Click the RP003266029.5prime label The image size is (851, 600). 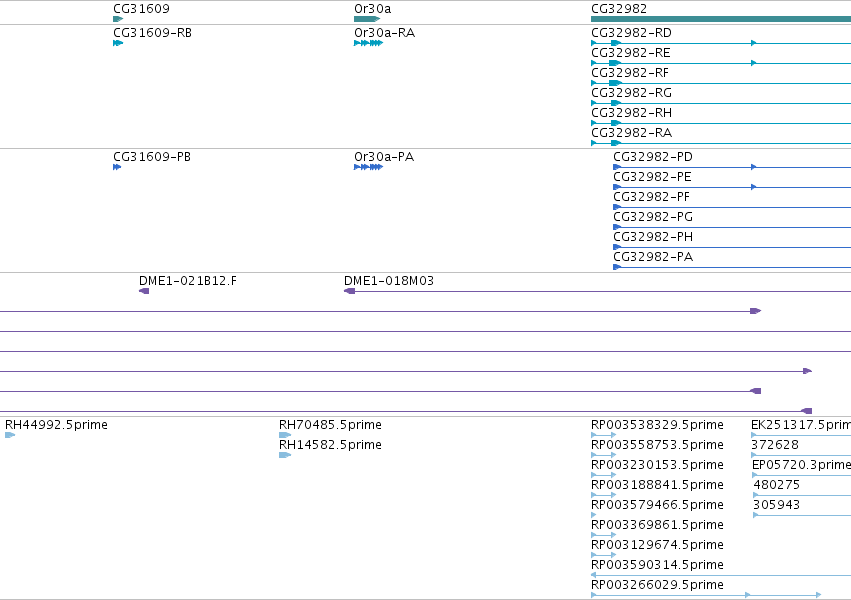click(657, 585)
